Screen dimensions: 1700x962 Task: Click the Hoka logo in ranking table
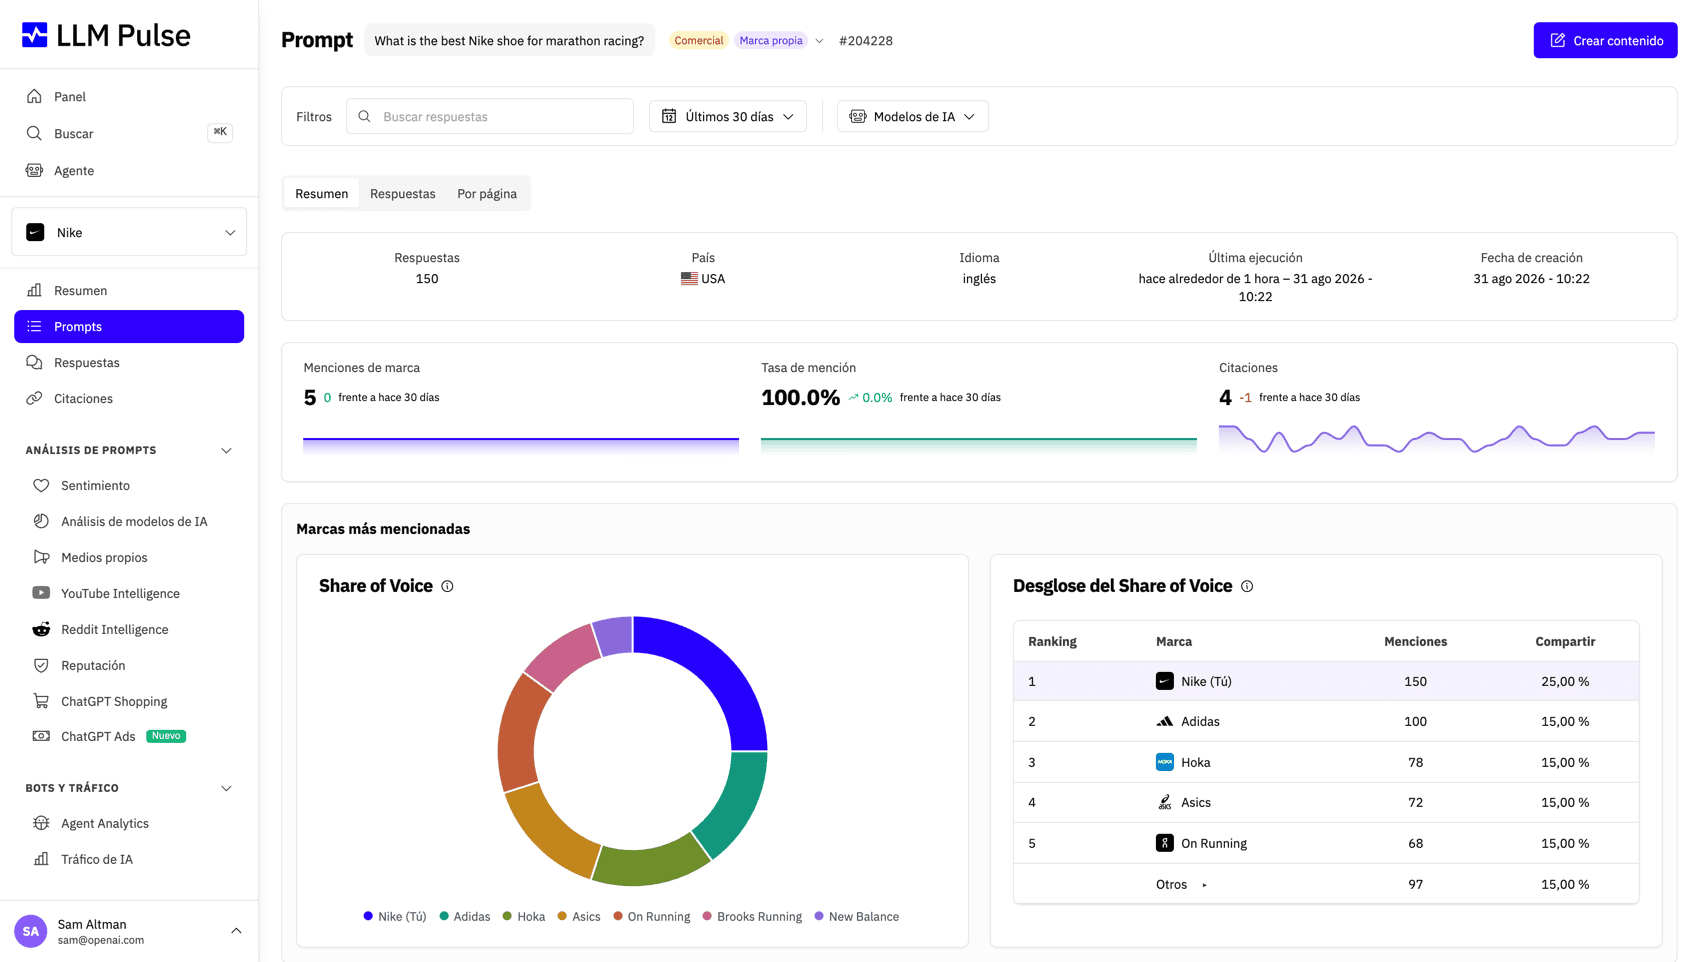tap(1165, 762)
